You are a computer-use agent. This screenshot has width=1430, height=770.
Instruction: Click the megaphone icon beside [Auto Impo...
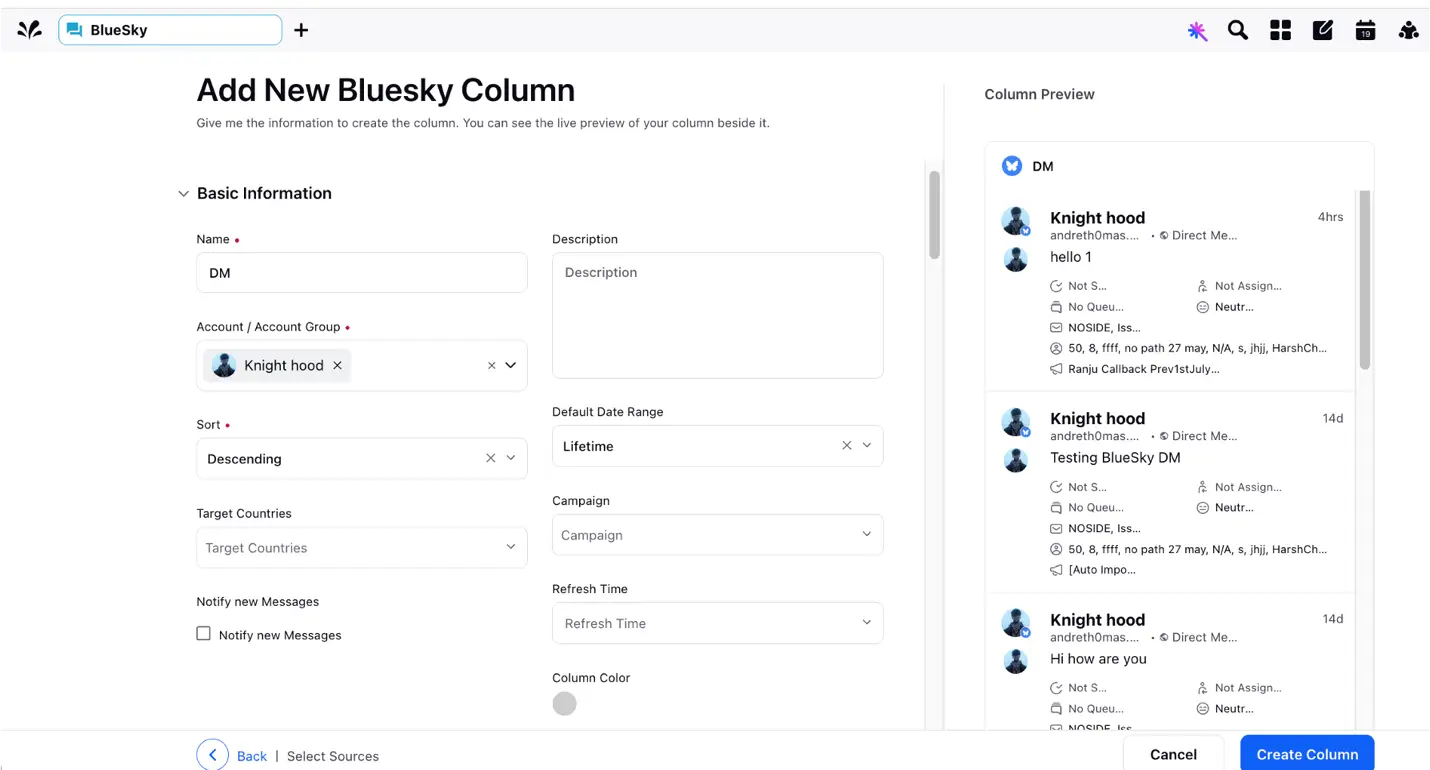pyautogui.click(x=1056, y=570)
